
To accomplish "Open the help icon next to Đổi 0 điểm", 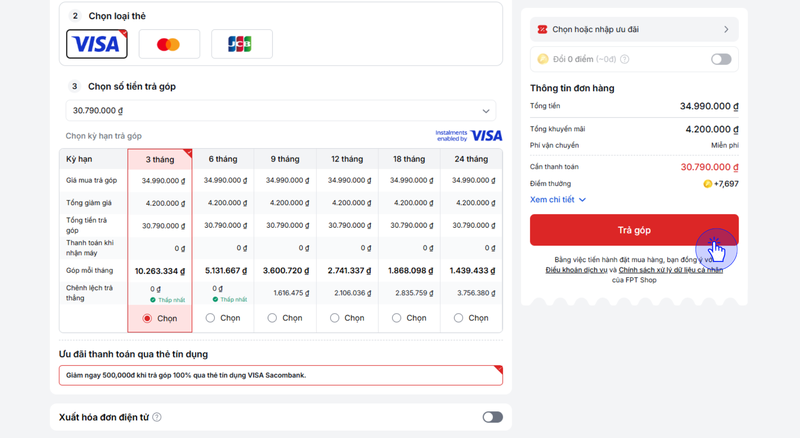I will coord(624,59).
